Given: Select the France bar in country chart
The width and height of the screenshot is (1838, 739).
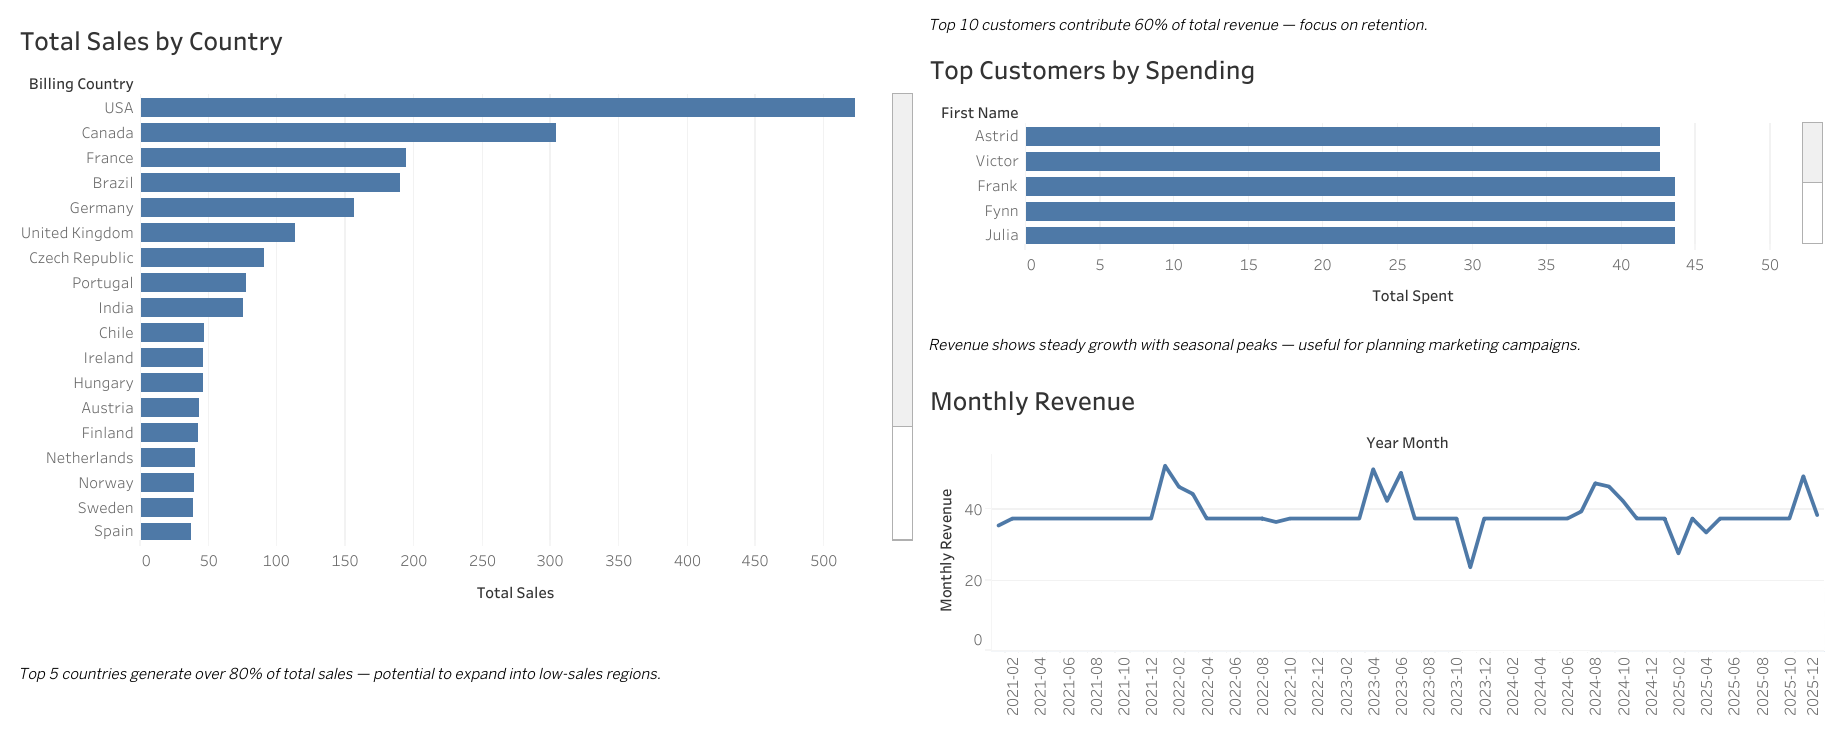Looking at the screenshot, I should click(x=273, y=158).
